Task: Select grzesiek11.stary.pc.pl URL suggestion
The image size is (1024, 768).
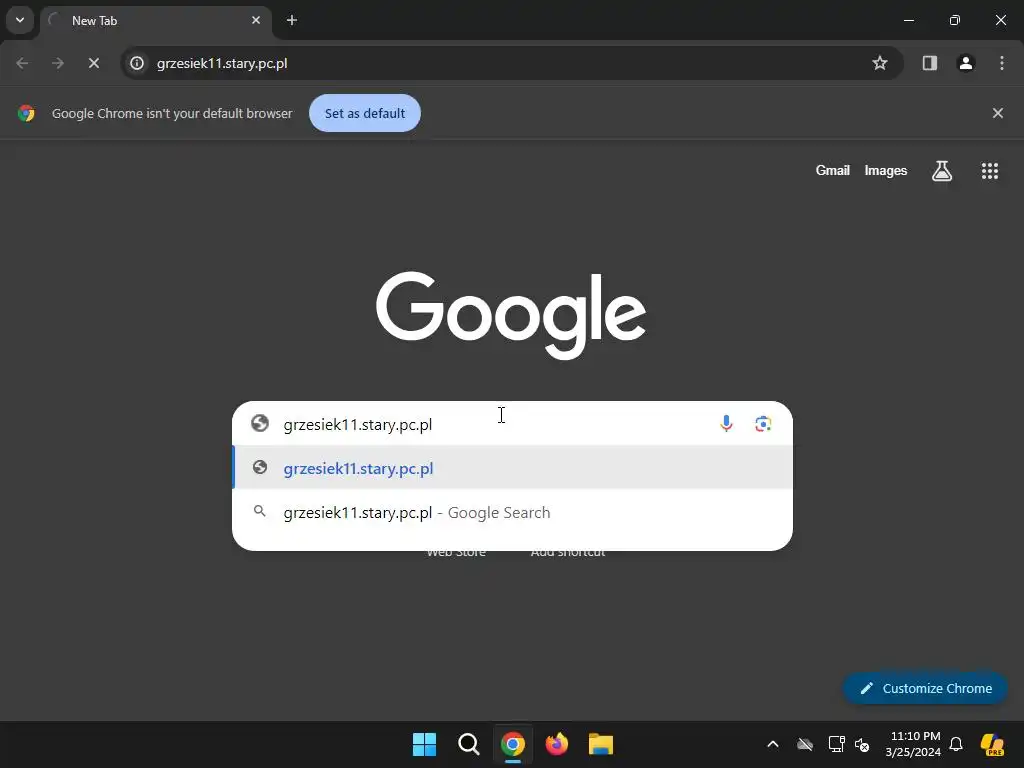Action: [x=513, y=468]
